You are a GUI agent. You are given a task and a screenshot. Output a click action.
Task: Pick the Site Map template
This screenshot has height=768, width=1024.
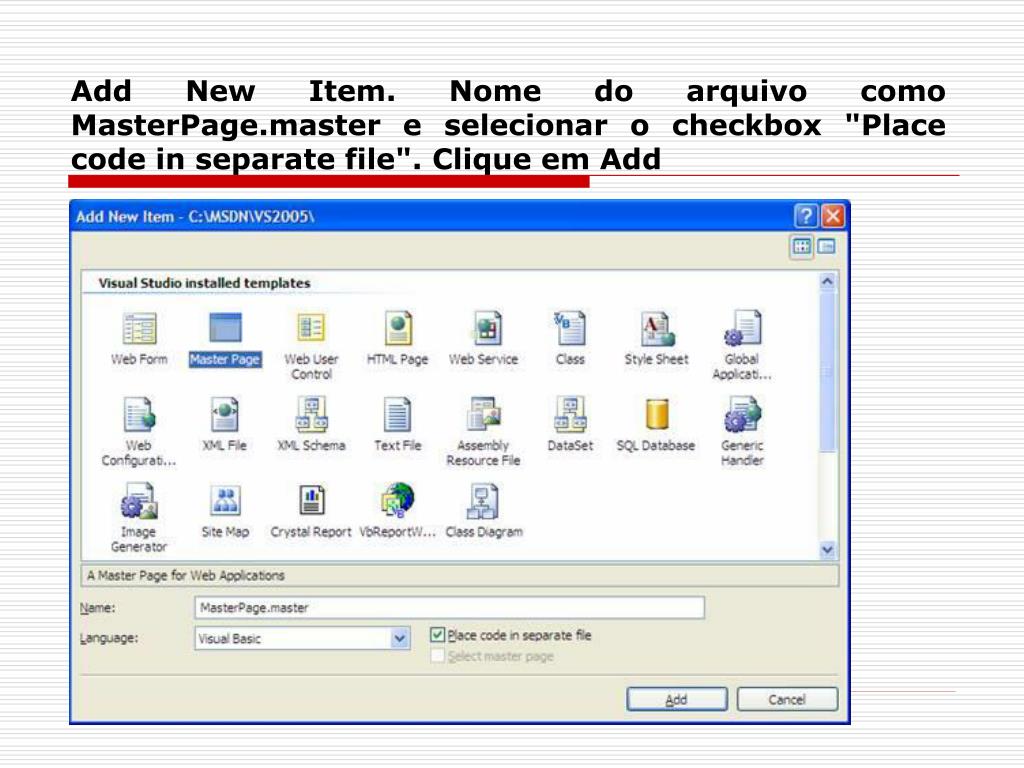point(225,502)
